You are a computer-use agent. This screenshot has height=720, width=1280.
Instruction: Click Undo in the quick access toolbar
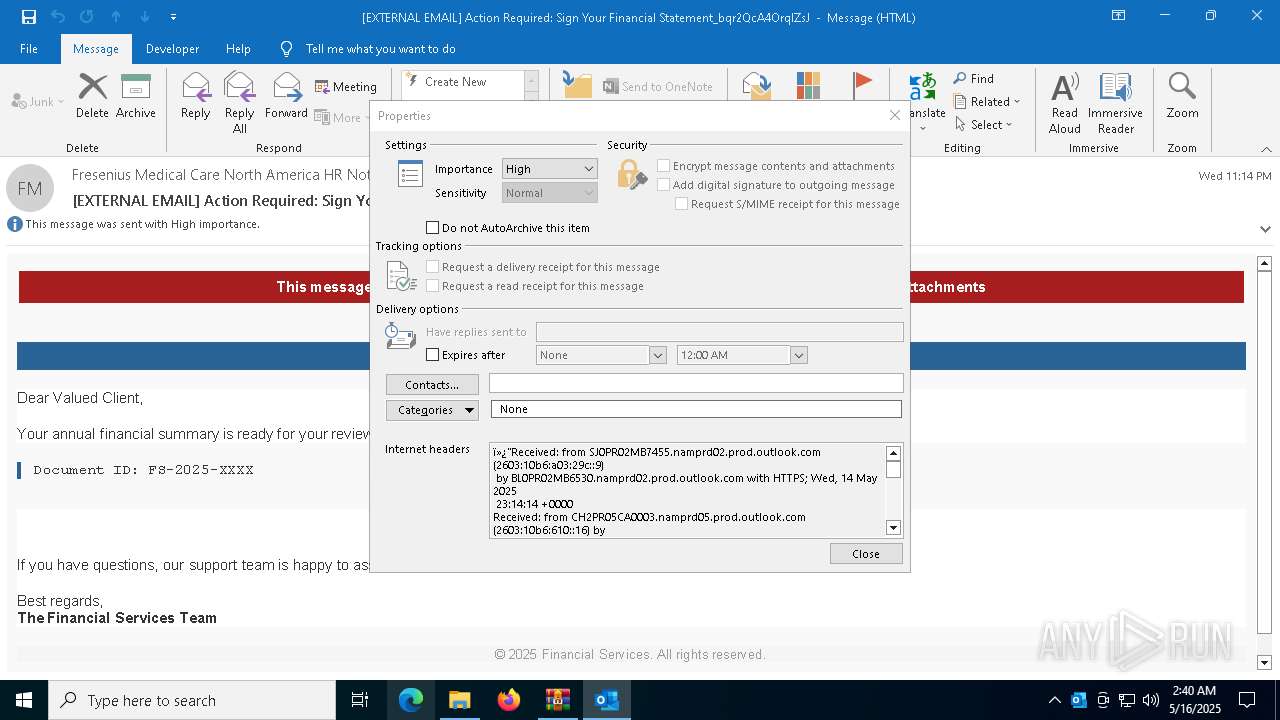[58, 17]
